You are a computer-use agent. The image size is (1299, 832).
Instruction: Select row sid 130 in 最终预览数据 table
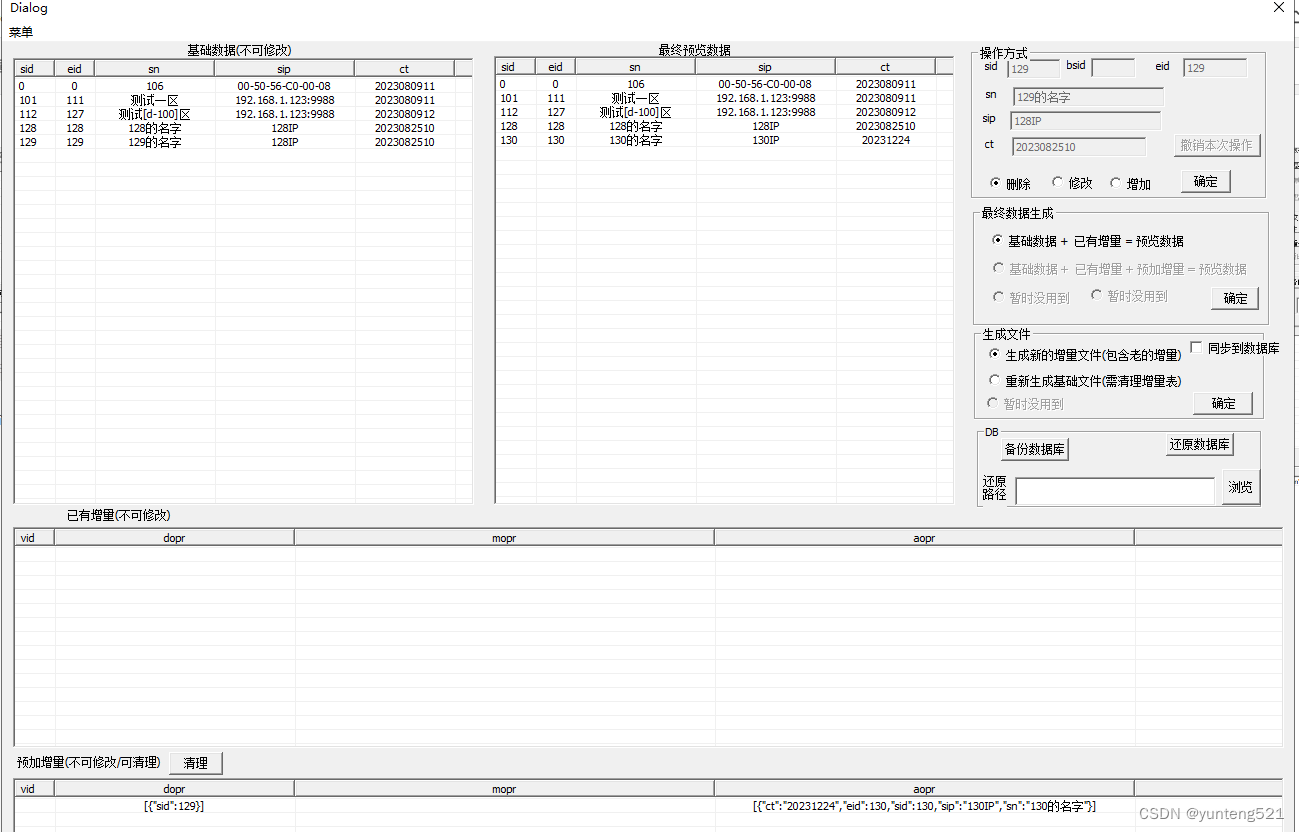point(724,140)
